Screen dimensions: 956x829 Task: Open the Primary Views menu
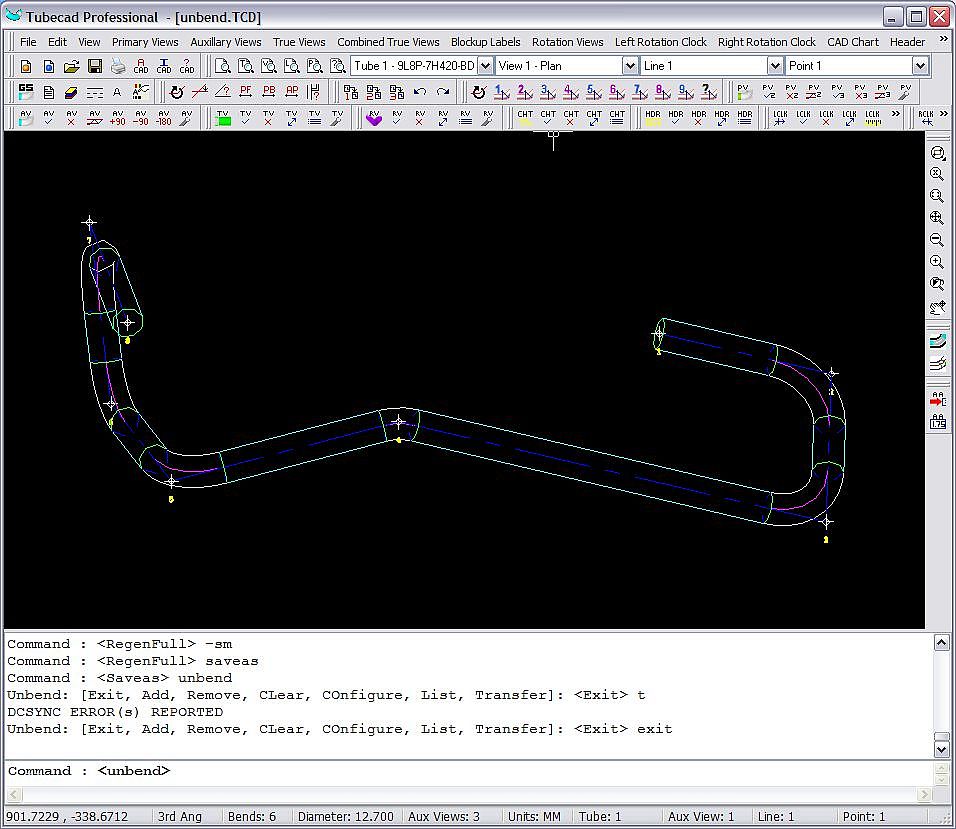click(x=145, y=42)
